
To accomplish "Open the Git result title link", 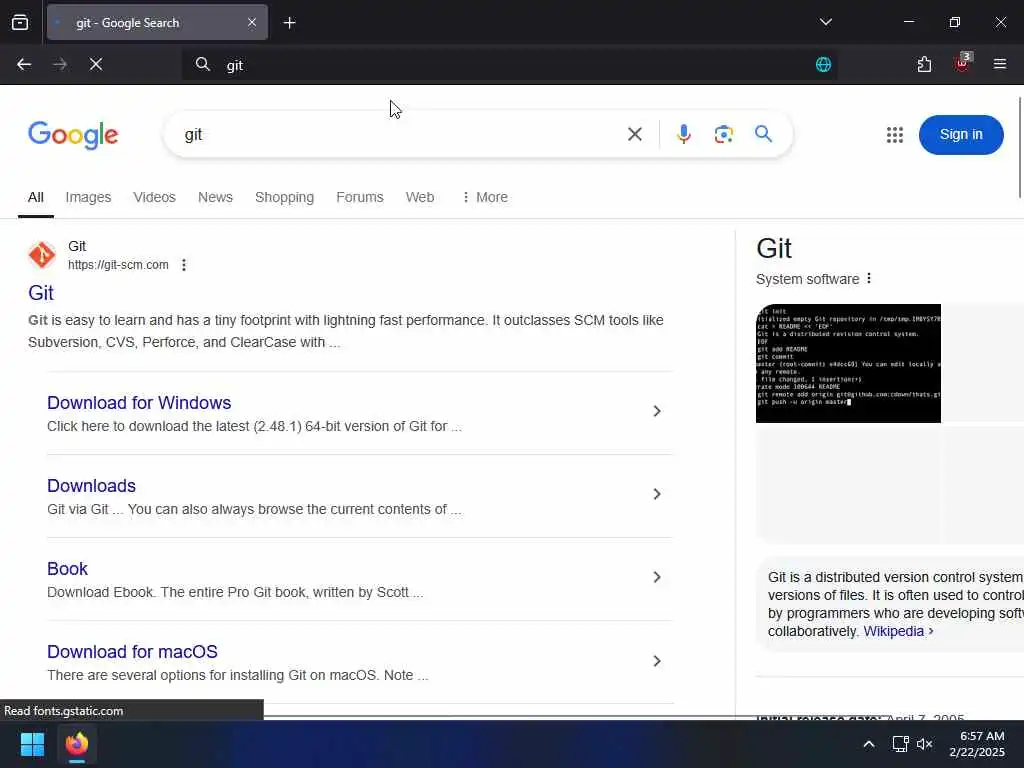I will pyautogui.click(x=40, y=293).
